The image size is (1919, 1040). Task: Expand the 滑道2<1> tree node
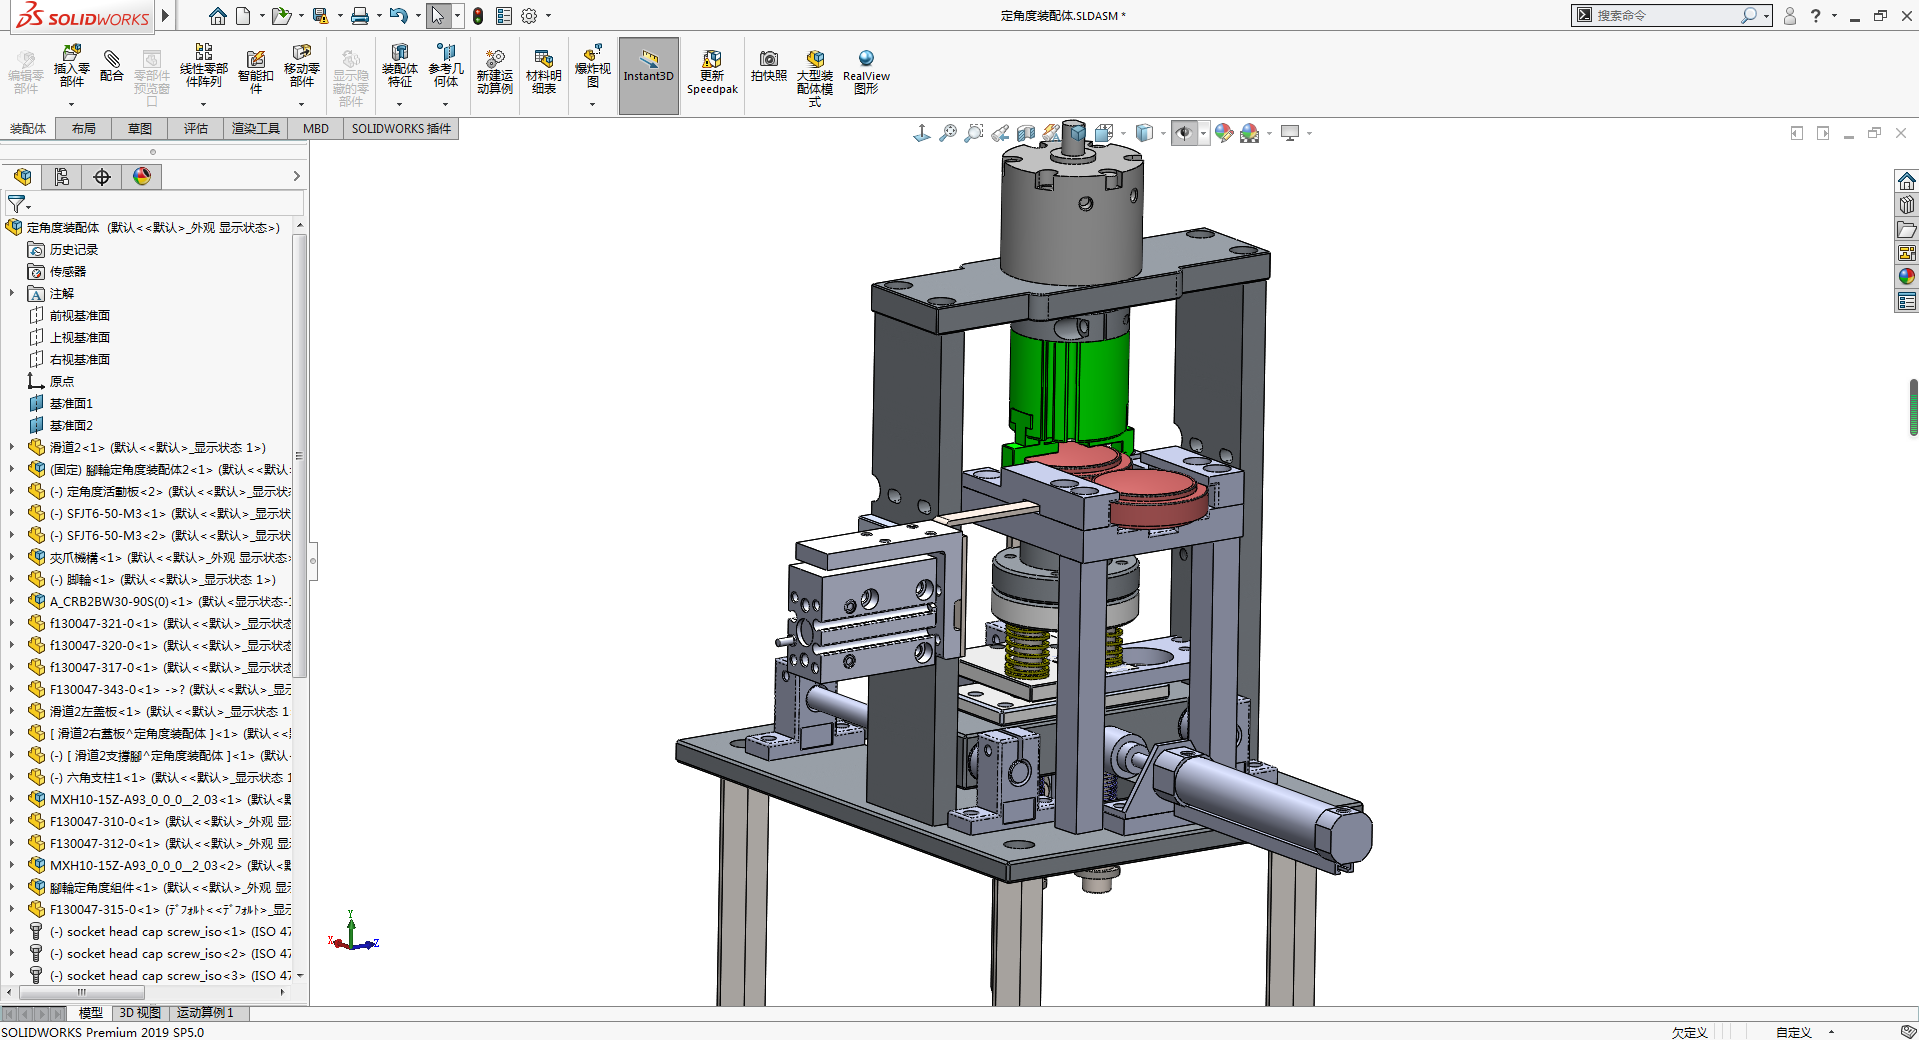click(12, 448)
